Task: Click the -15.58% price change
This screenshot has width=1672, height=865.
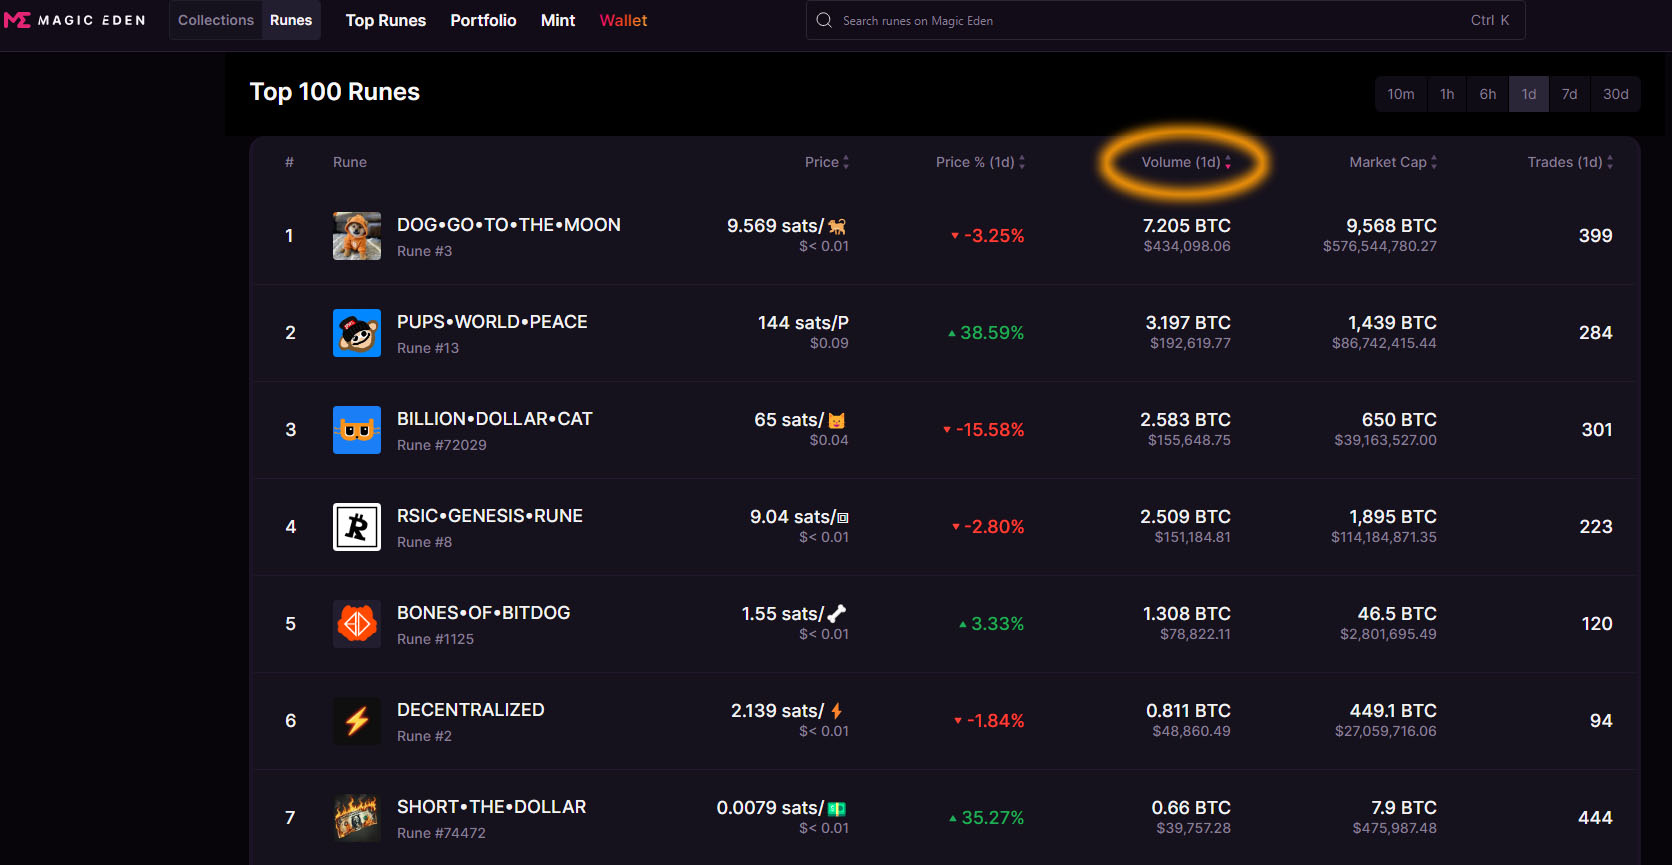Action: tap(984, 430)
